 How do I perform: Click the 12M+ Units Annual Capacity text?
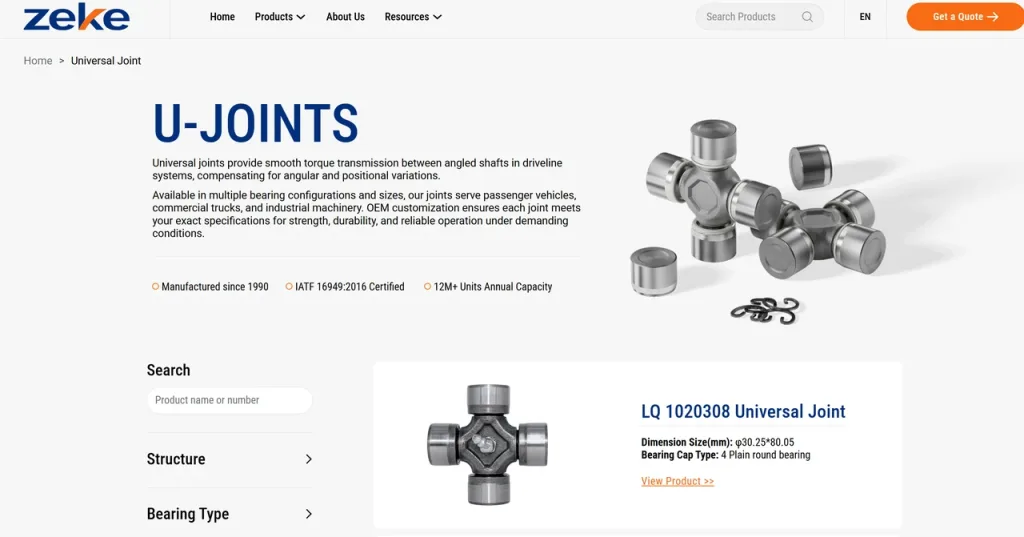(493, 287)
